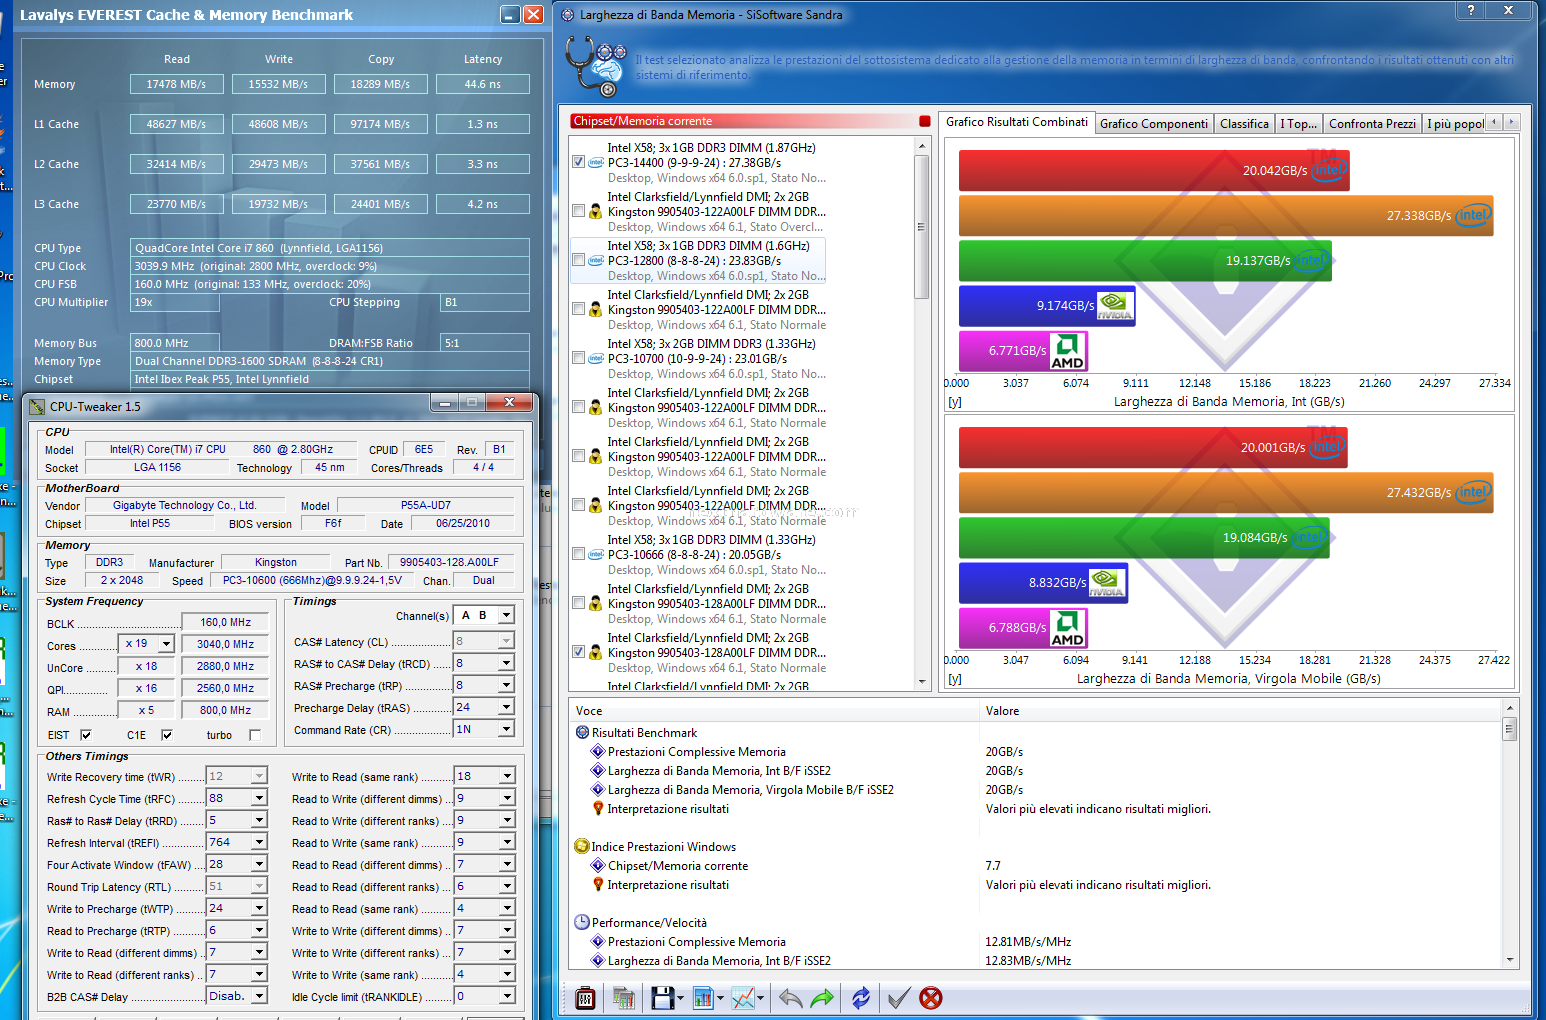Toggle the EIST checkbox in CPU-Tweaker

coord(86,735)
